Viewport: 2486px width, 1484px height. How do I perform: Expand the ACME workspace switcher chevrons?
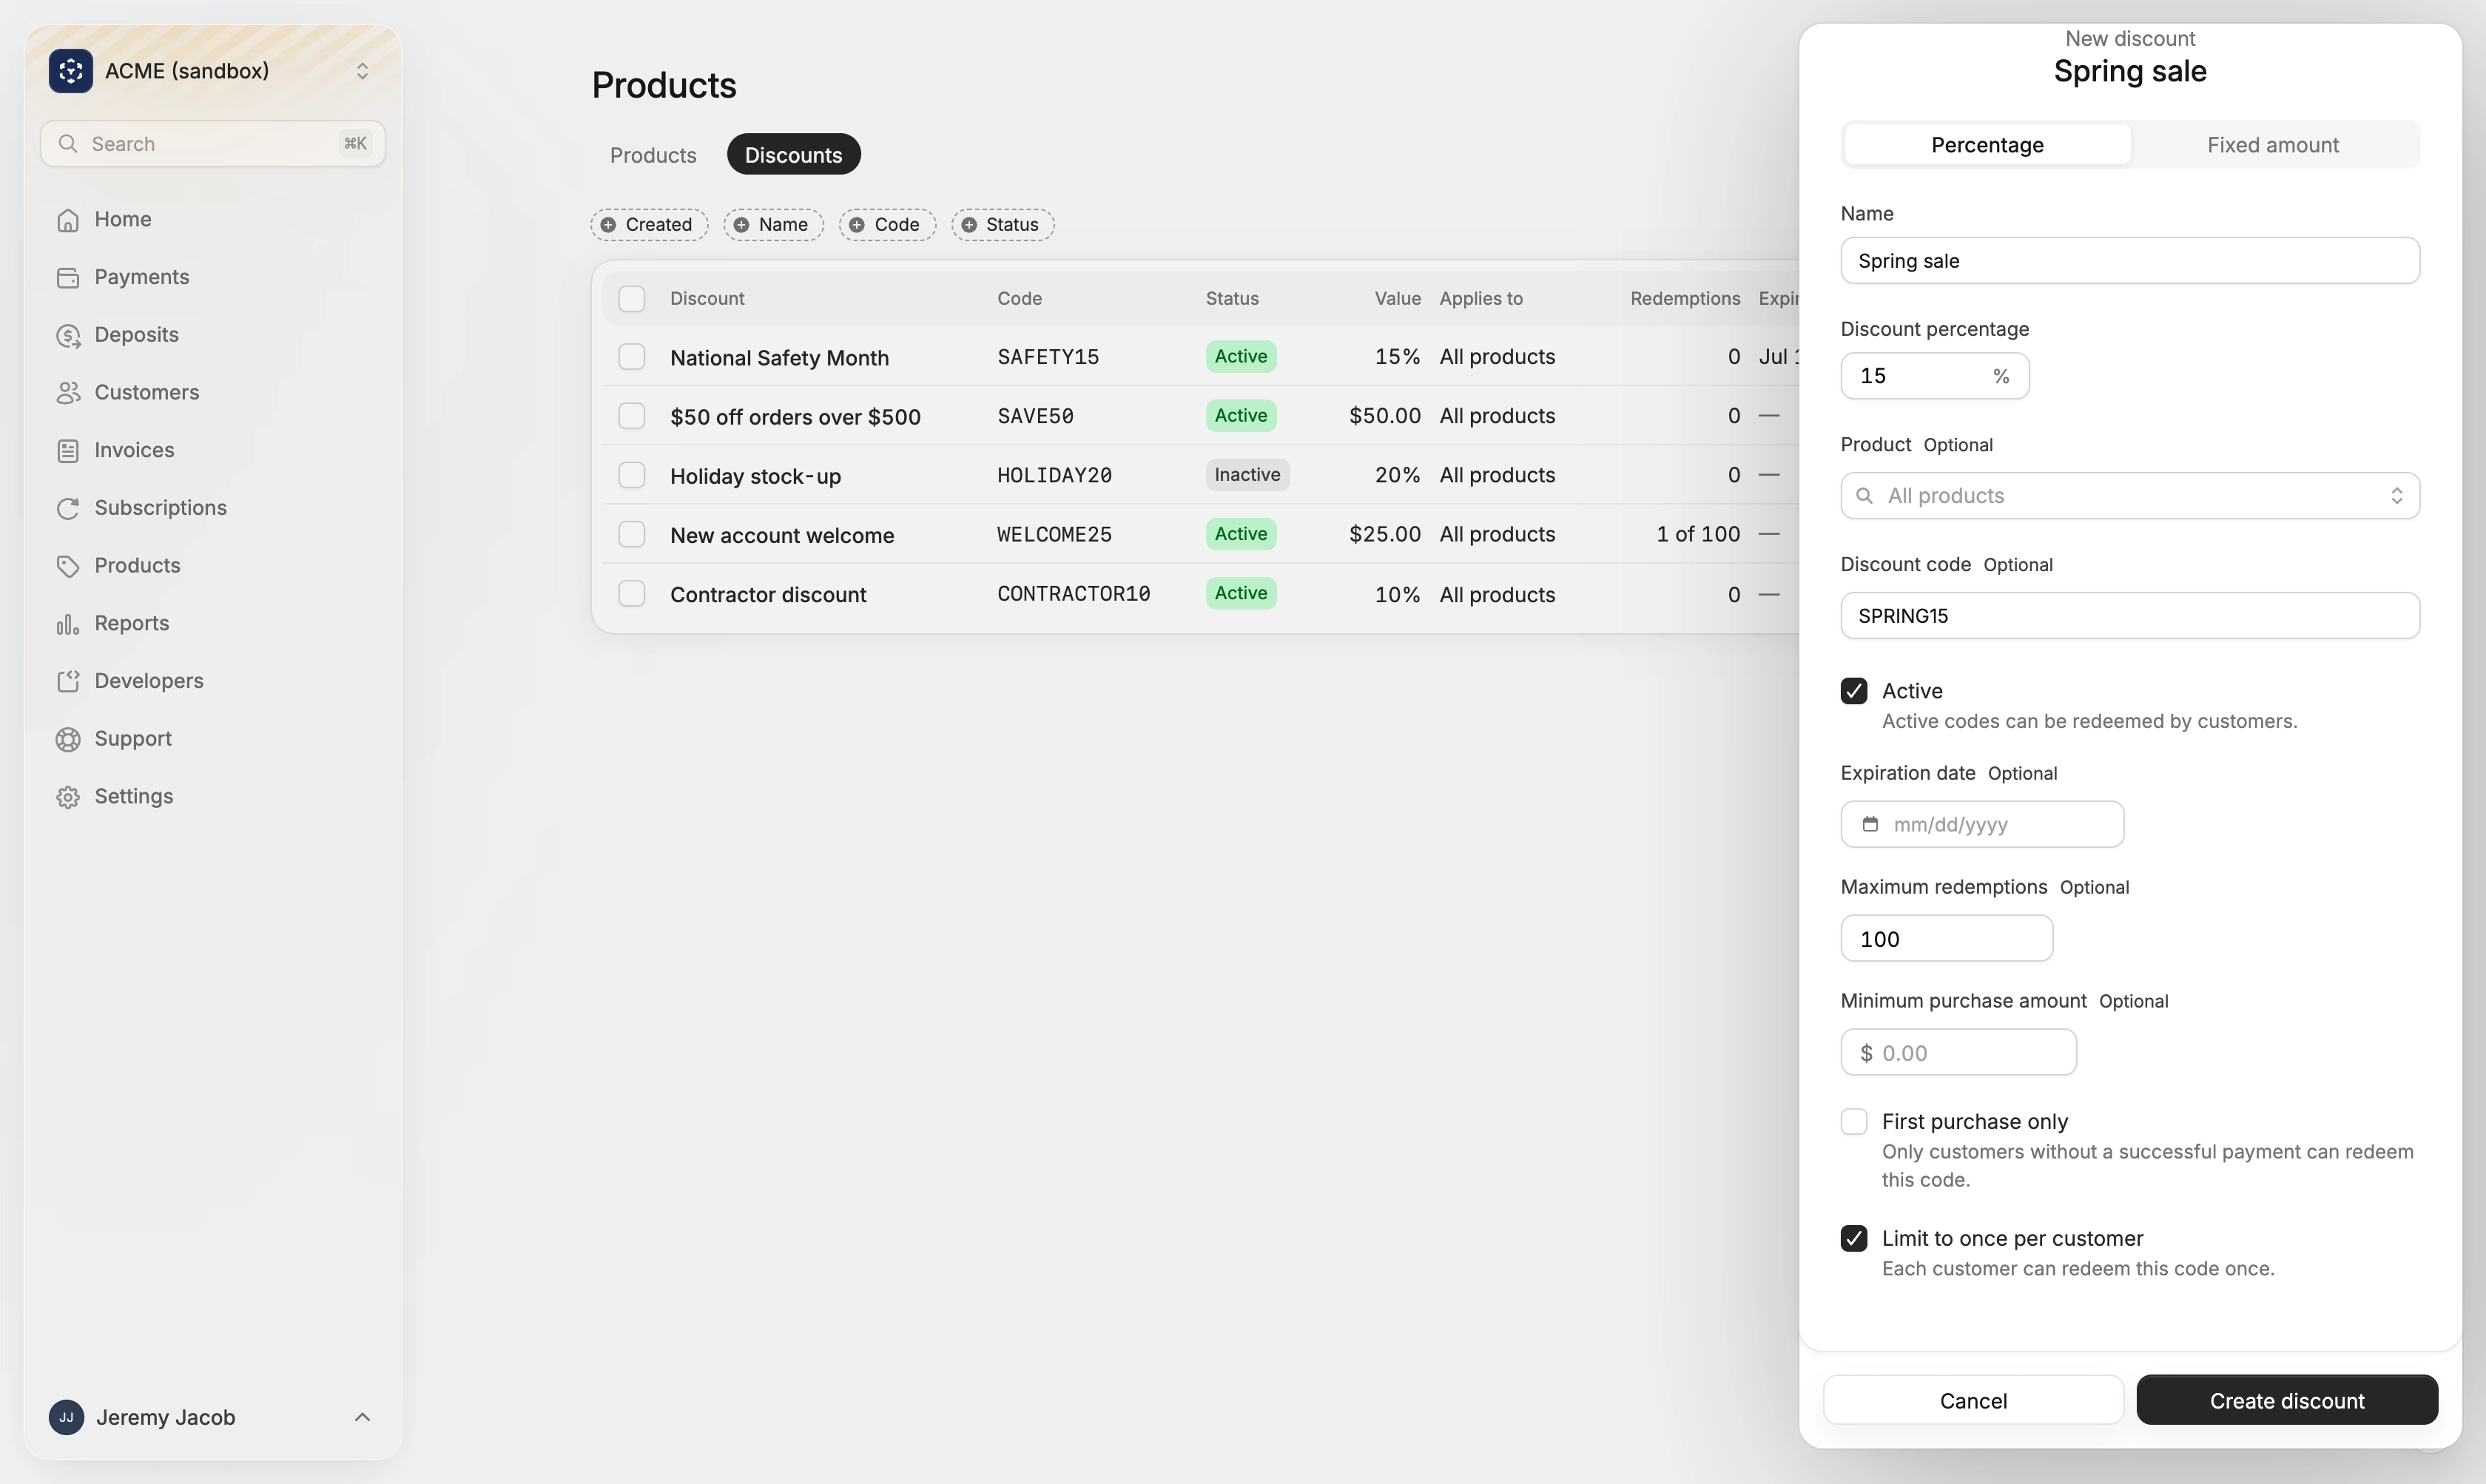point(362,71)
